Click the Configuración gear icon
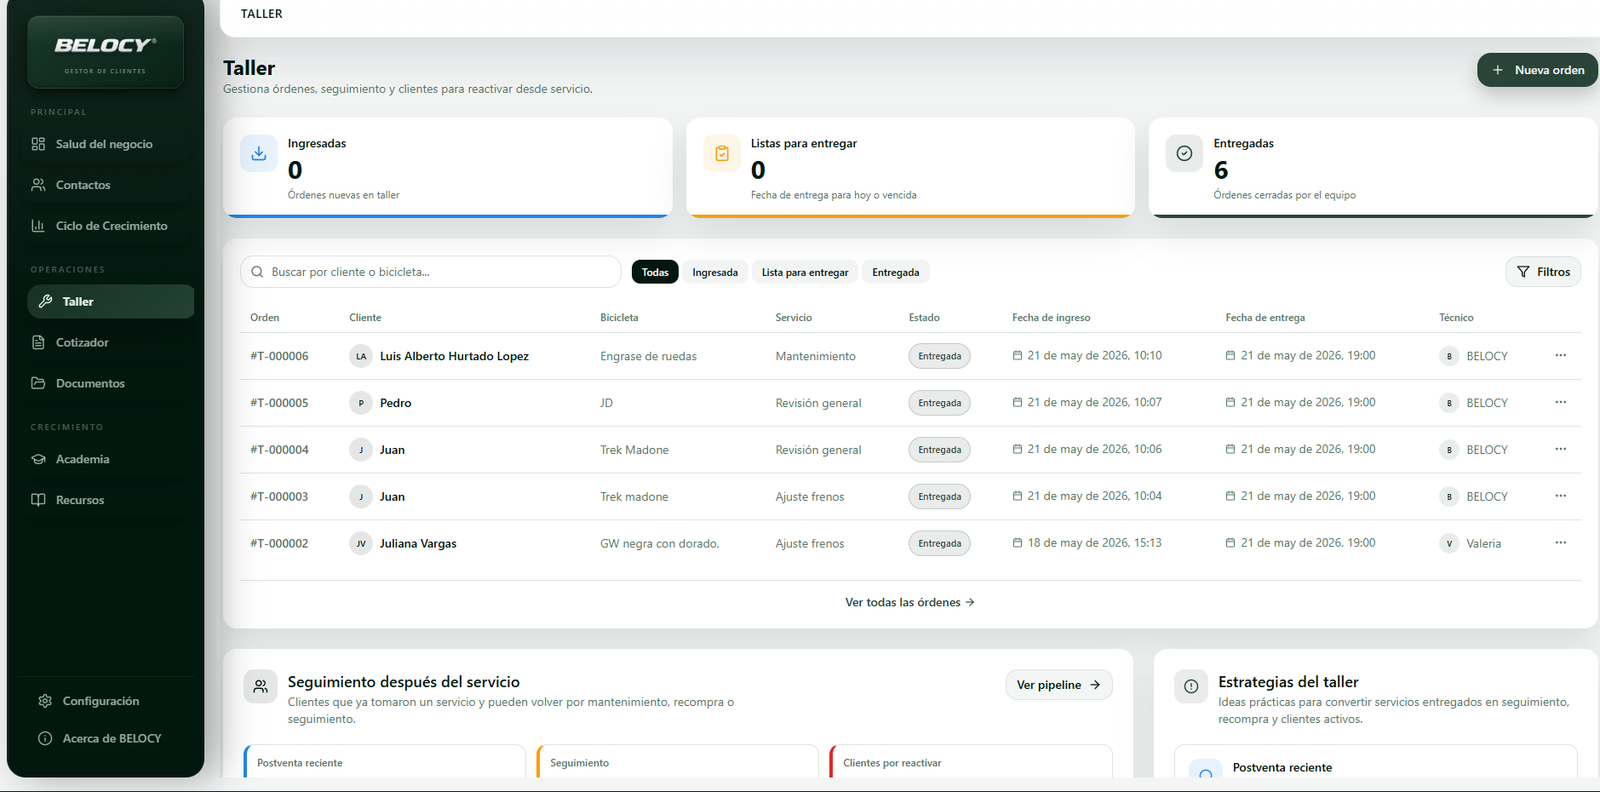 (x=45, y=701)
